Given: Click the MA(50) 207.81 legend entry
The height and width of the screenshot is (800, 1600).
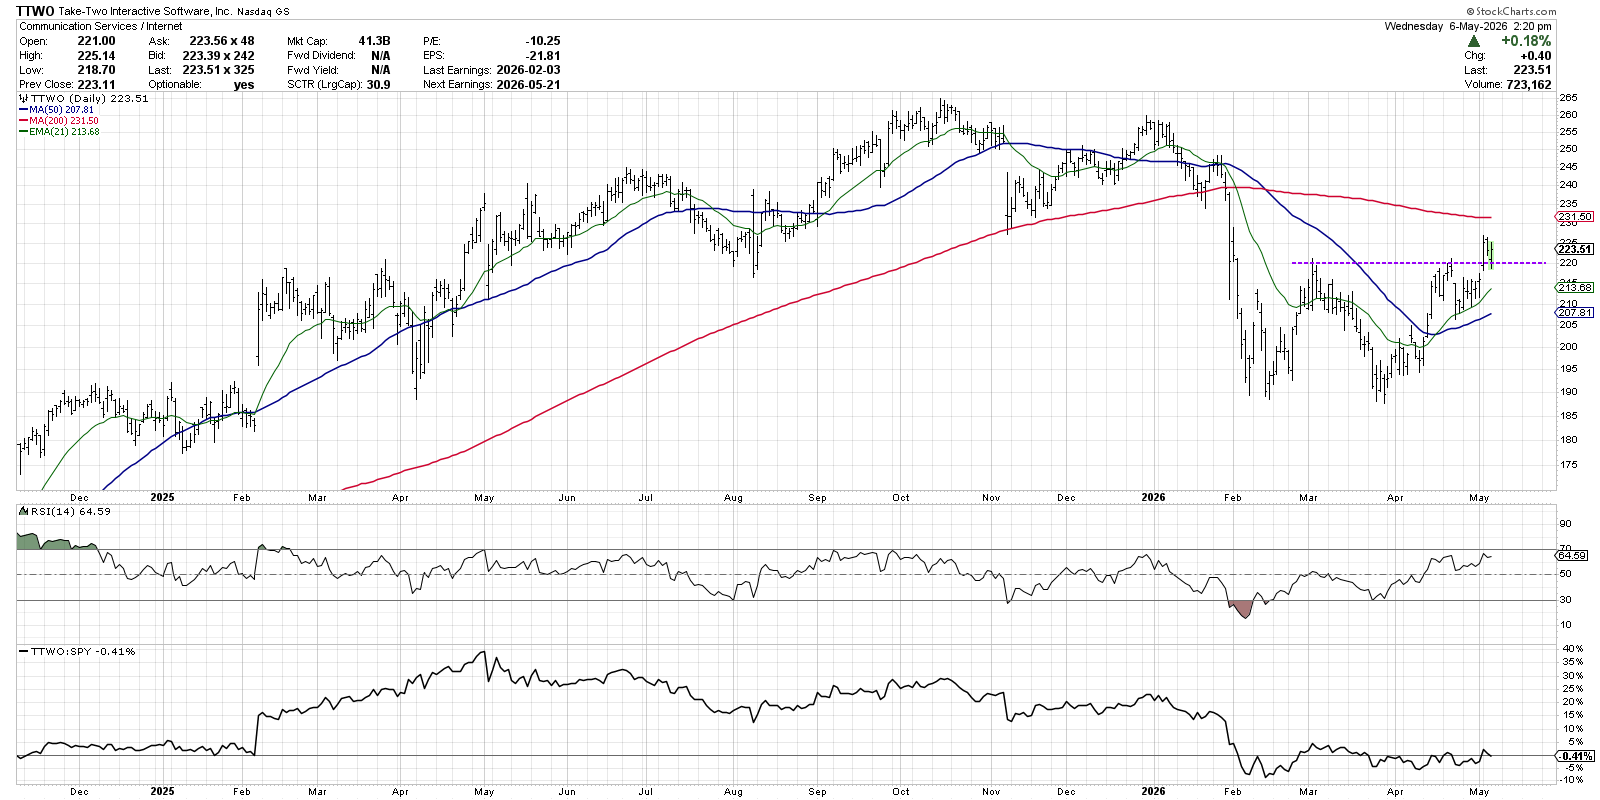Looking at the screenshot, I should [x=61, y=110].
